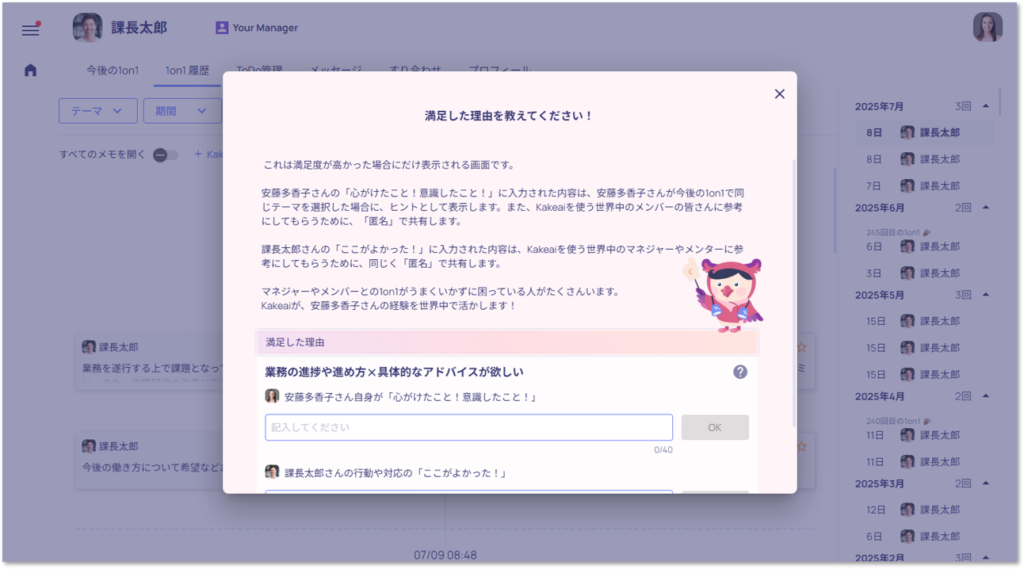Viewport: 1024px width, 569px height.
Task: Select the 3日 課長太郎 history entry
Action: [924, 273]
